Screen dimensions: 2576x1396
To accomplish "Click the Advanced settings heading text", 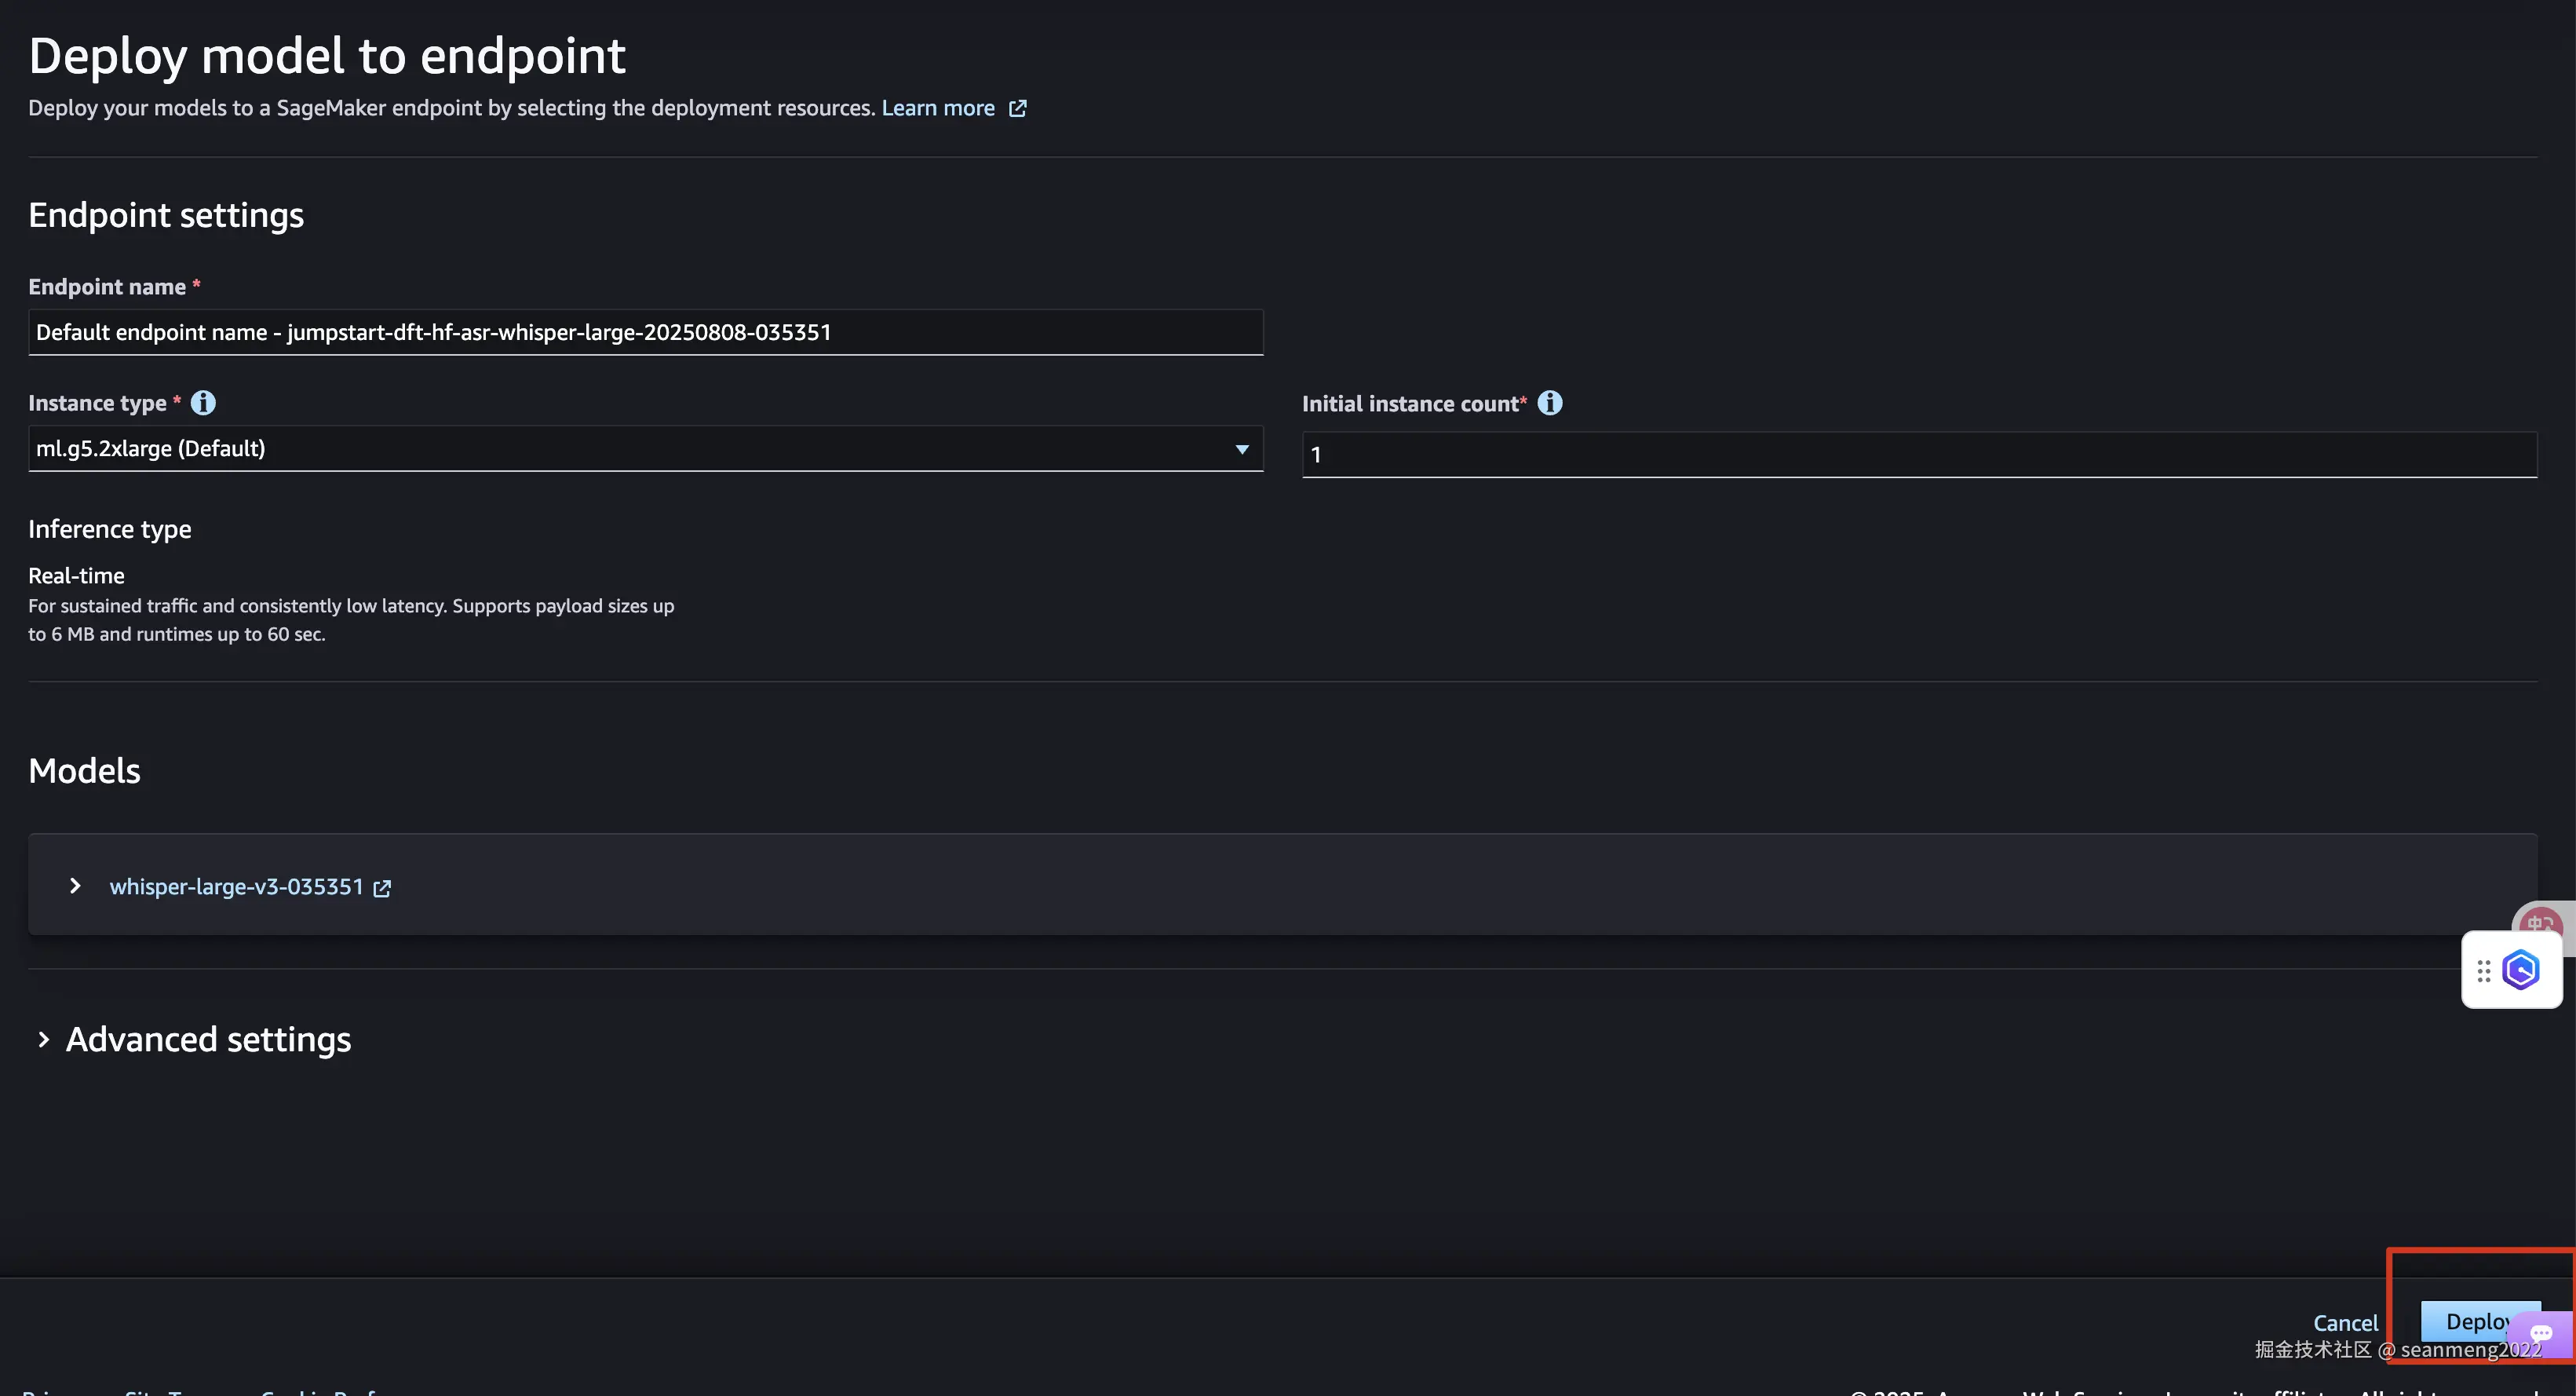I will 208,1040.
